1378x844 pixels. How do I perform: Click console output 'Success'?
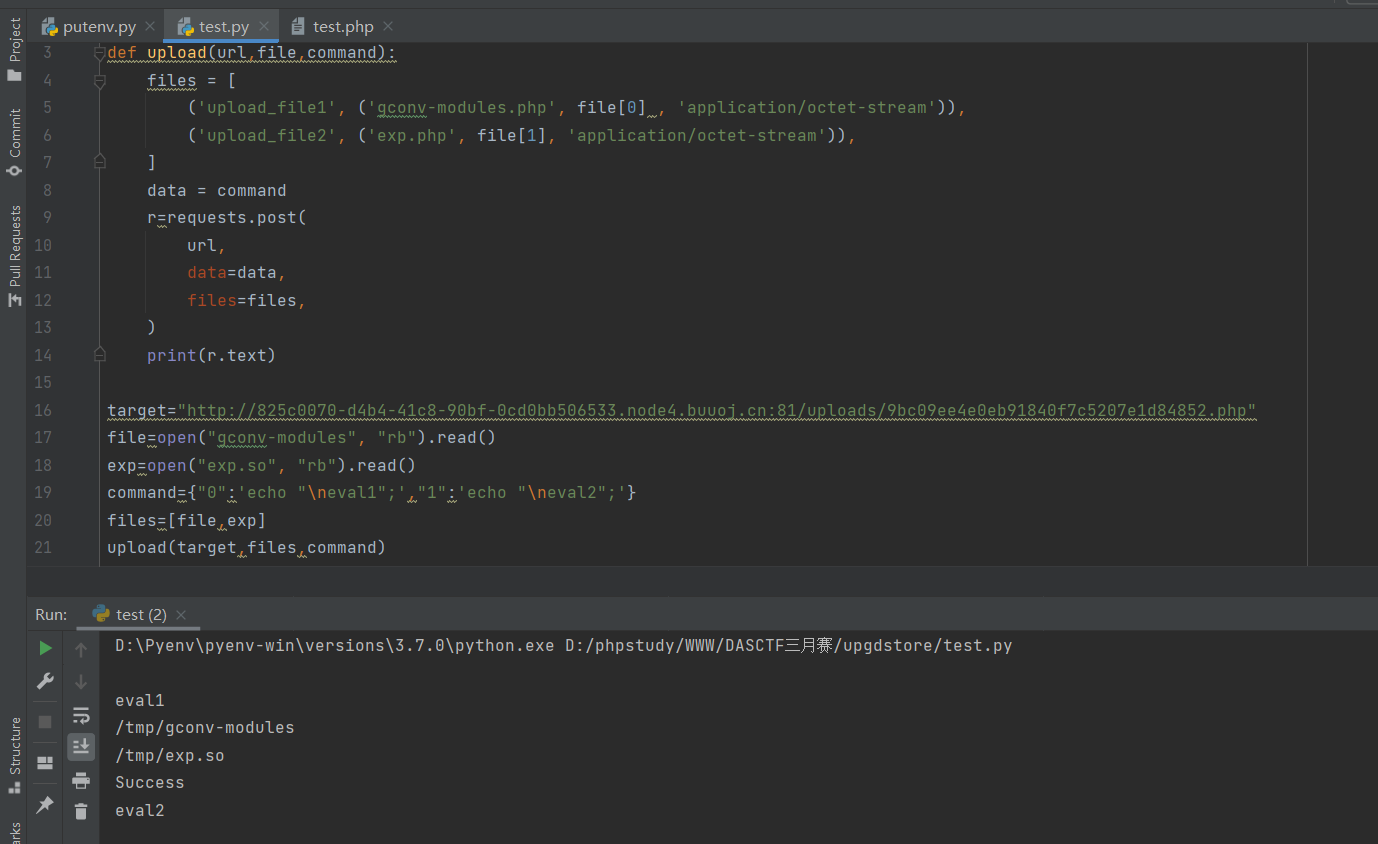pyautogui.click(x=150, y=782)
